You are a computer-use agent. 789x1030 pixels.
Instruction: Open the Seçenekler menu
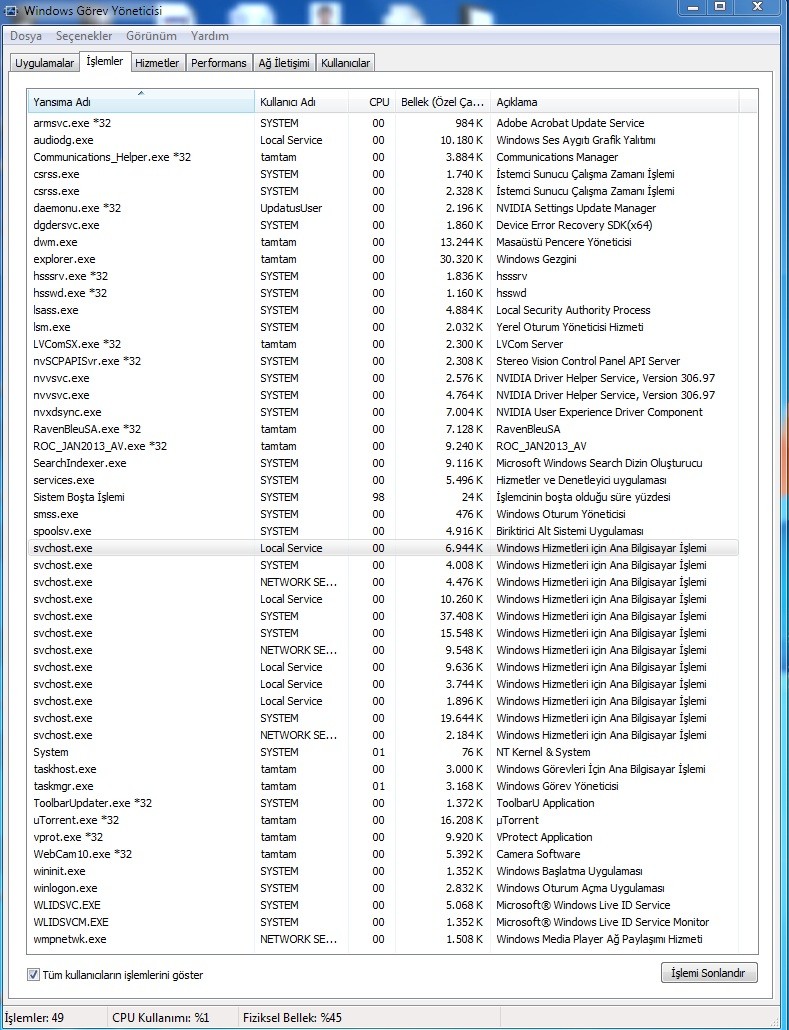click(83, 36)
